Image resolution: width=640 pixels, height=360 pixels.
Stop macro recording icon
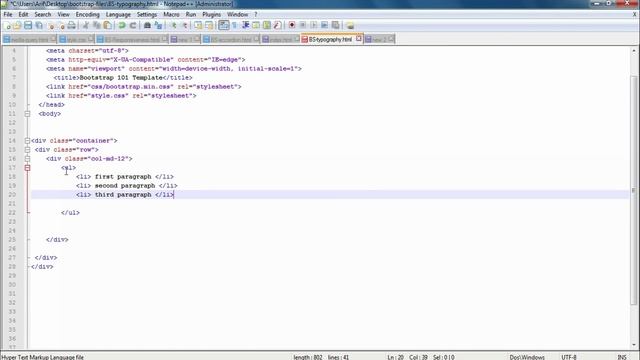pos(302,25)
